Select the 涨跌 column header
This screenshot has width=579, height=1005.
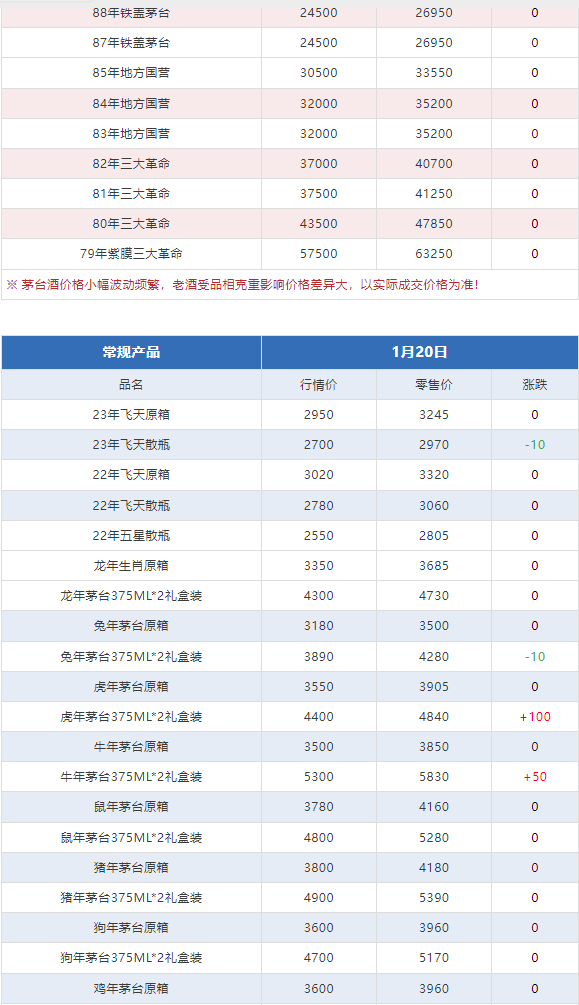[x=535, y=385]
